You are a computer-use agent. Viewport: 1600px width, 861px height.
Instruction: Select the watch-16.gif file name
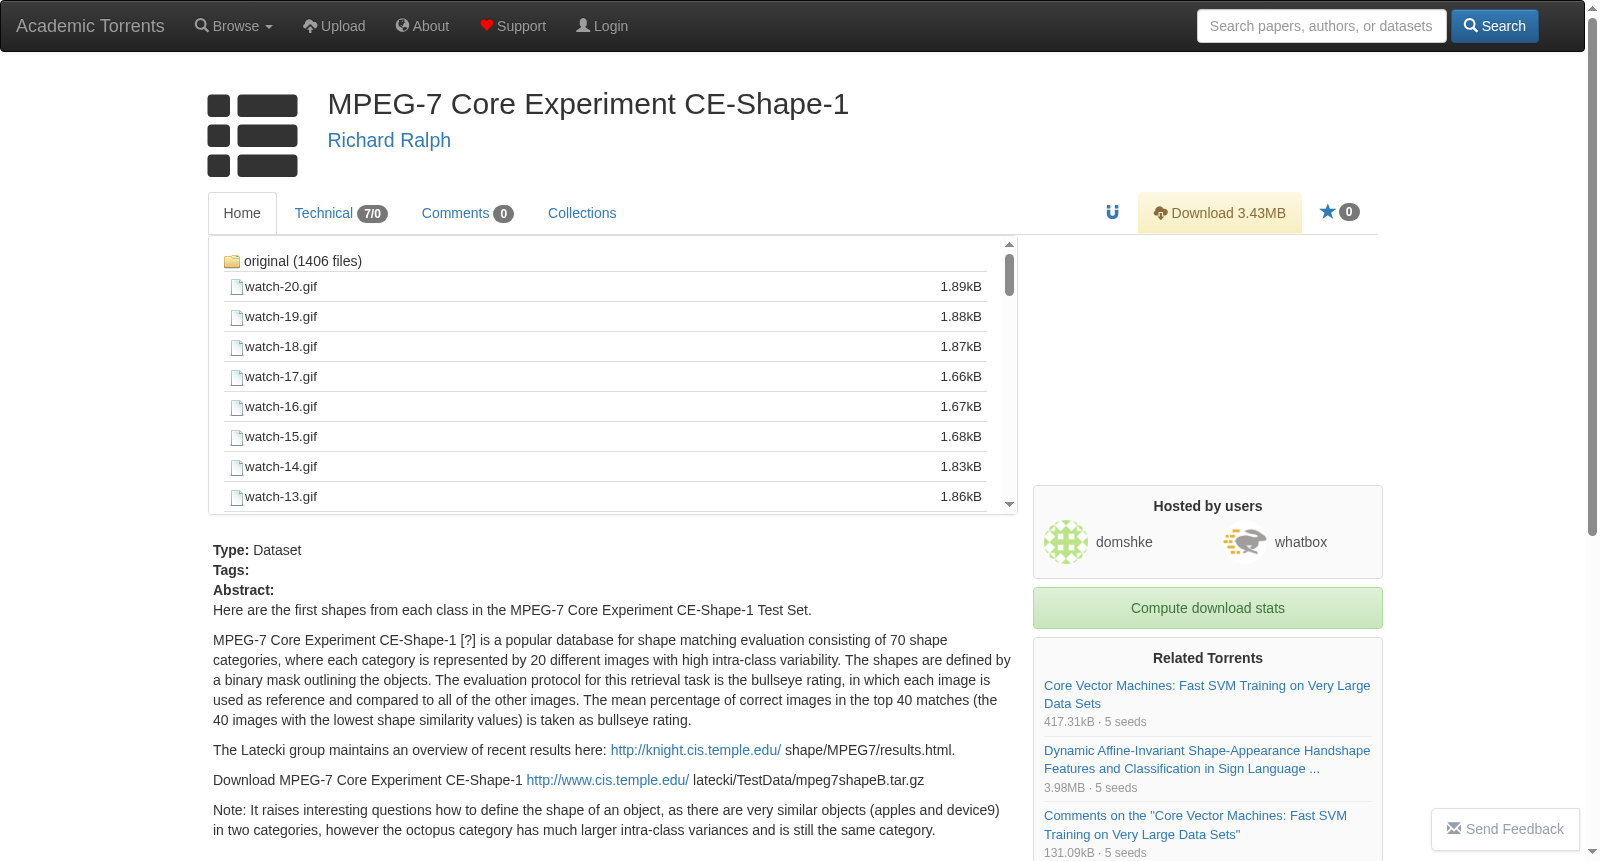coord(281,407)
